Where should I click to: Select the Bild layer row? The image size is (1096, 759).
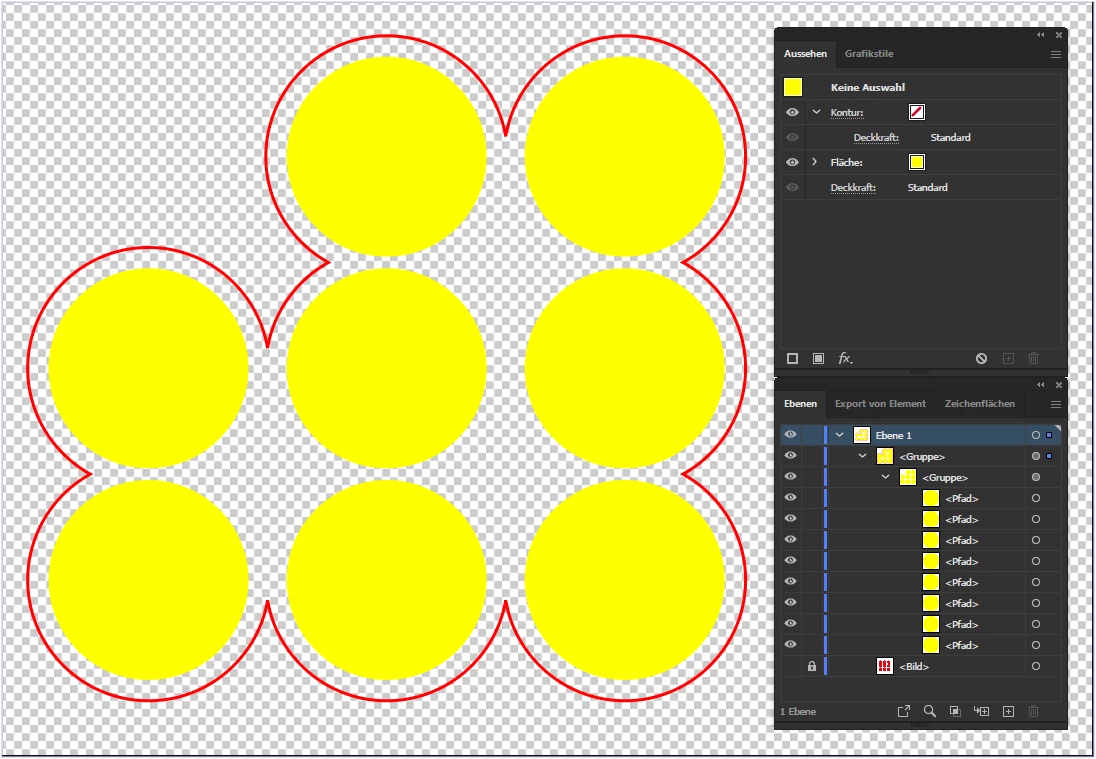coord(921,667)
